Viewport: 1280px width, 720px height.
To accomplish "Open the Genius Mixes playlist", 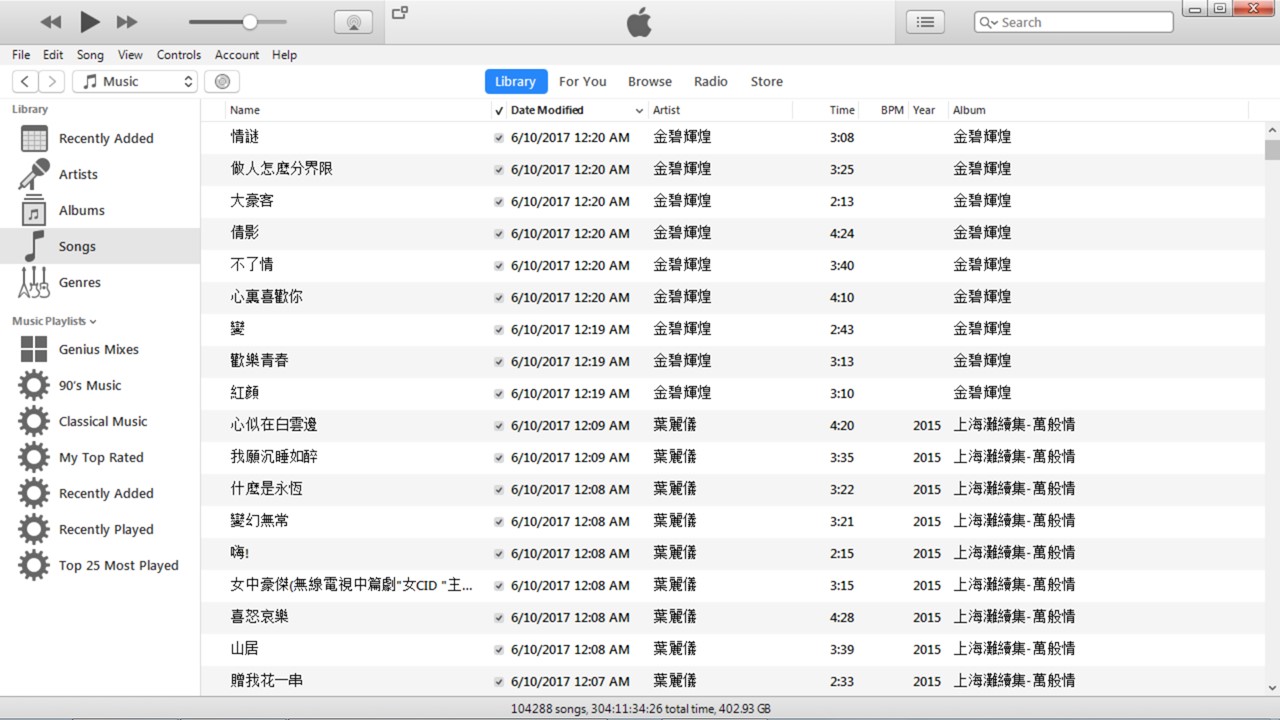I will click(100, 350).
